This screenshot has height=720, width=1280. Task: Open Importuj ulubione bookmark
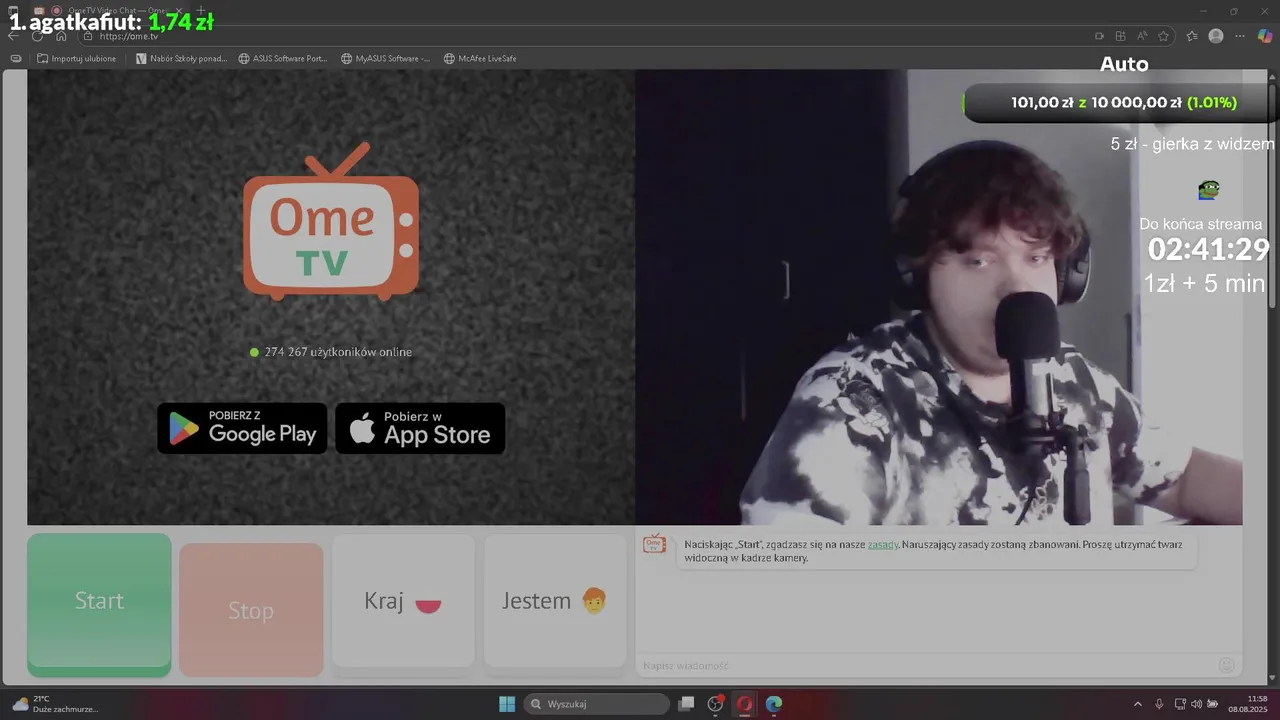point(77,58)
